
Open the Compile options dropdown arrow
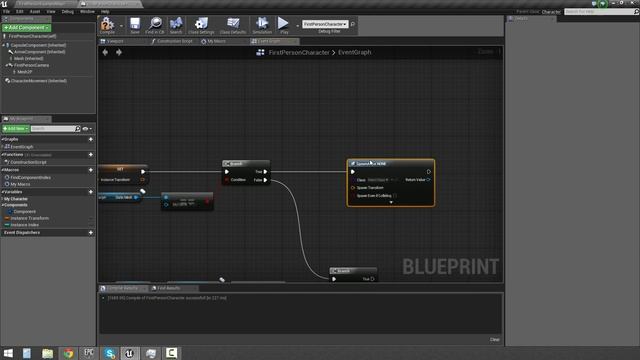(x=121, y=25)
